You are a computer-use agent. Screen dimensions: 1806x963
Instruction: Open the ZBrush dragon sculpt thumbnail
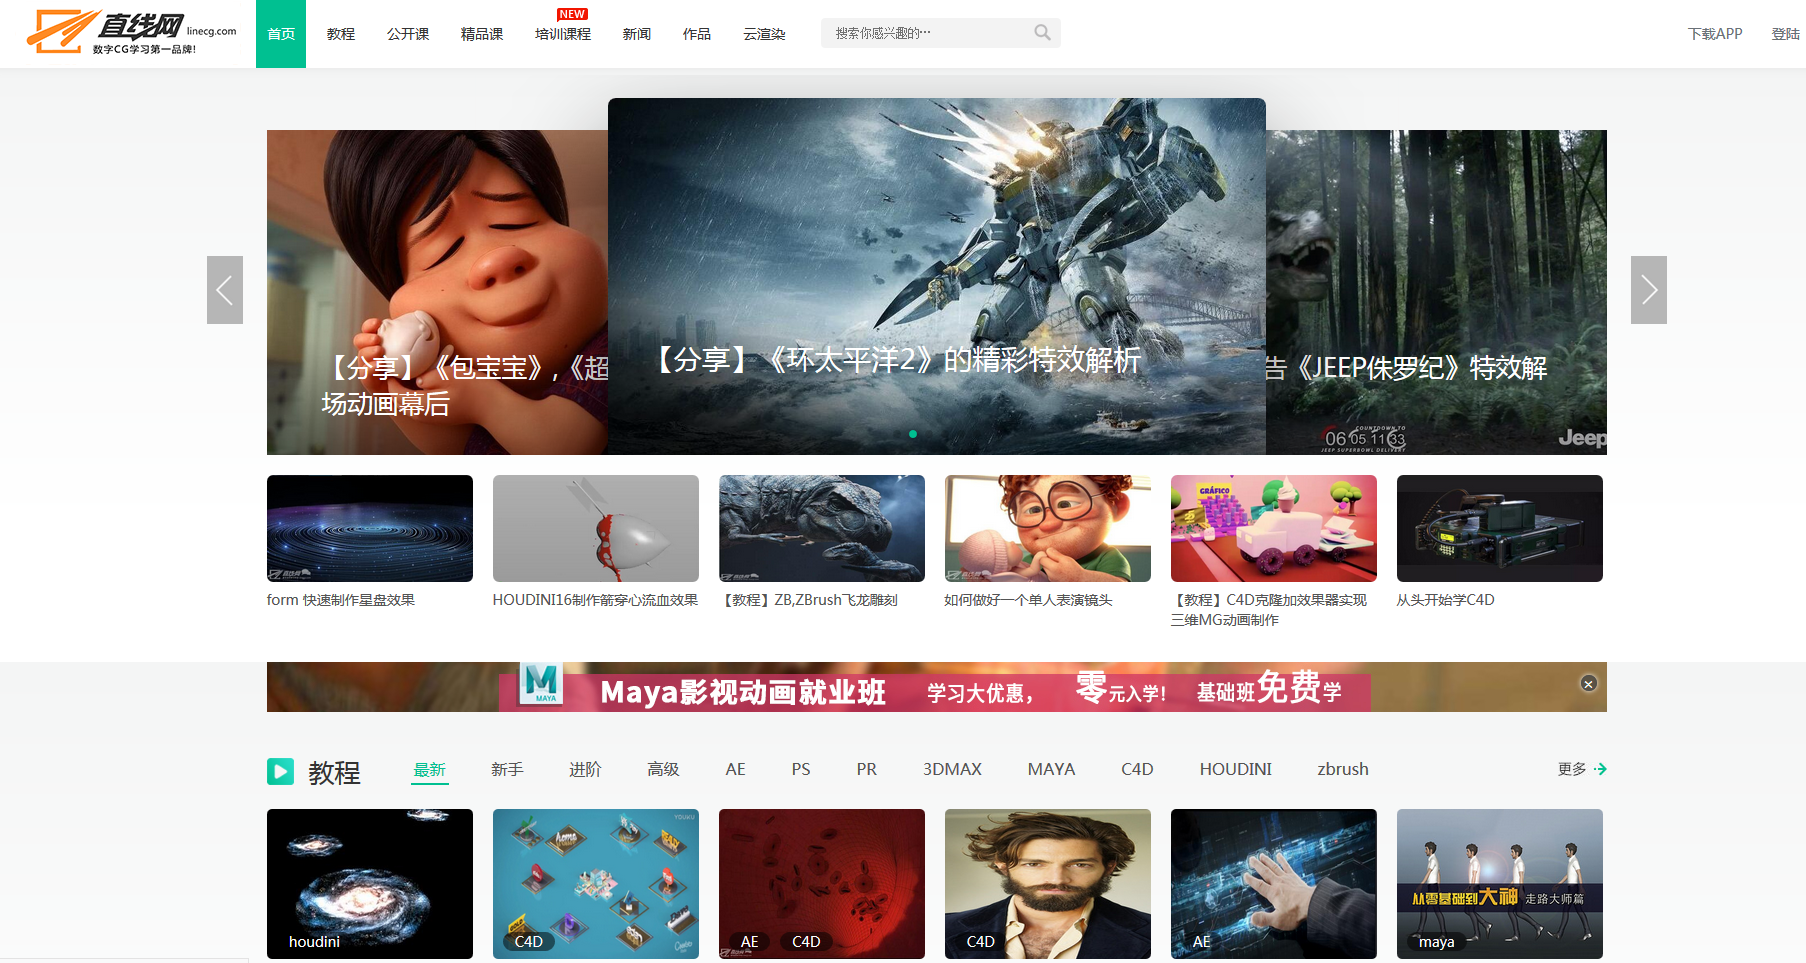click(x=822, y=528)
